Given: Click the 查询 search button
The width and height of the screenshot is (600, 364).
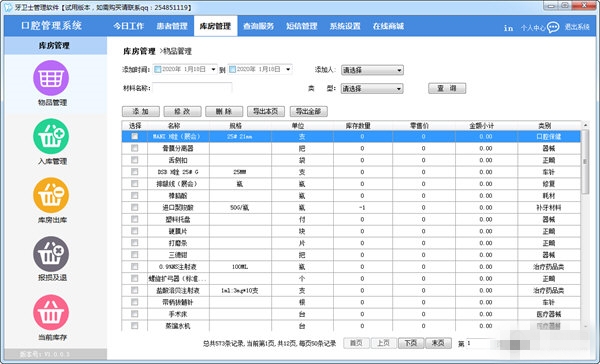Looking at the screenshot, I should 447,88.
